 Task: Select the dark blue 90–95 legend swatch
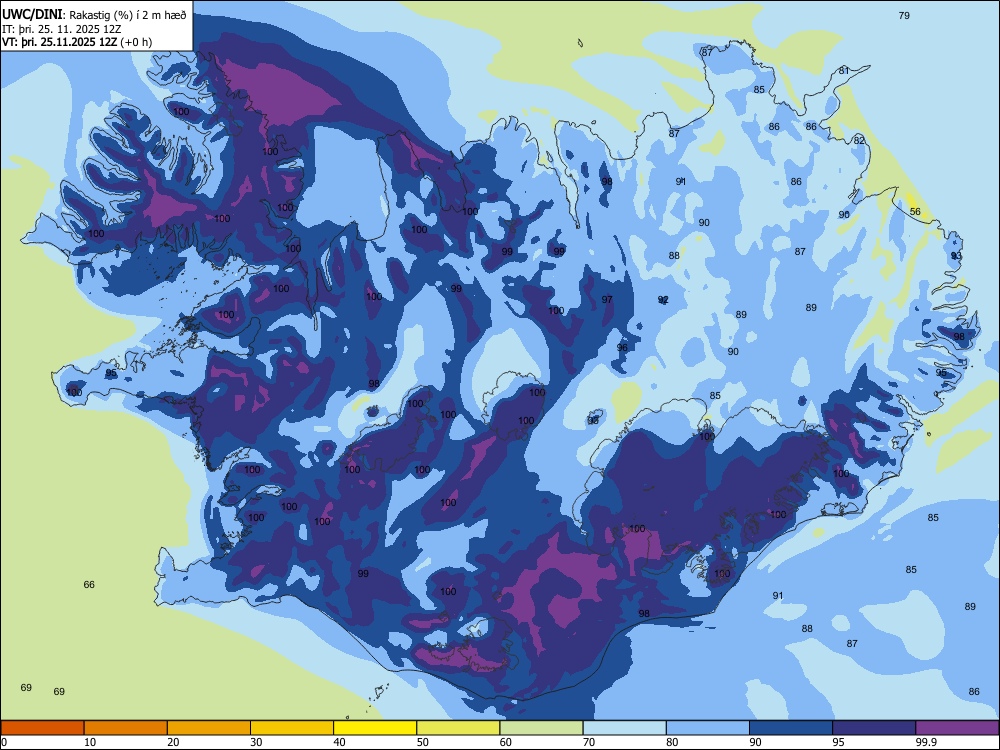tap(791, 728)
